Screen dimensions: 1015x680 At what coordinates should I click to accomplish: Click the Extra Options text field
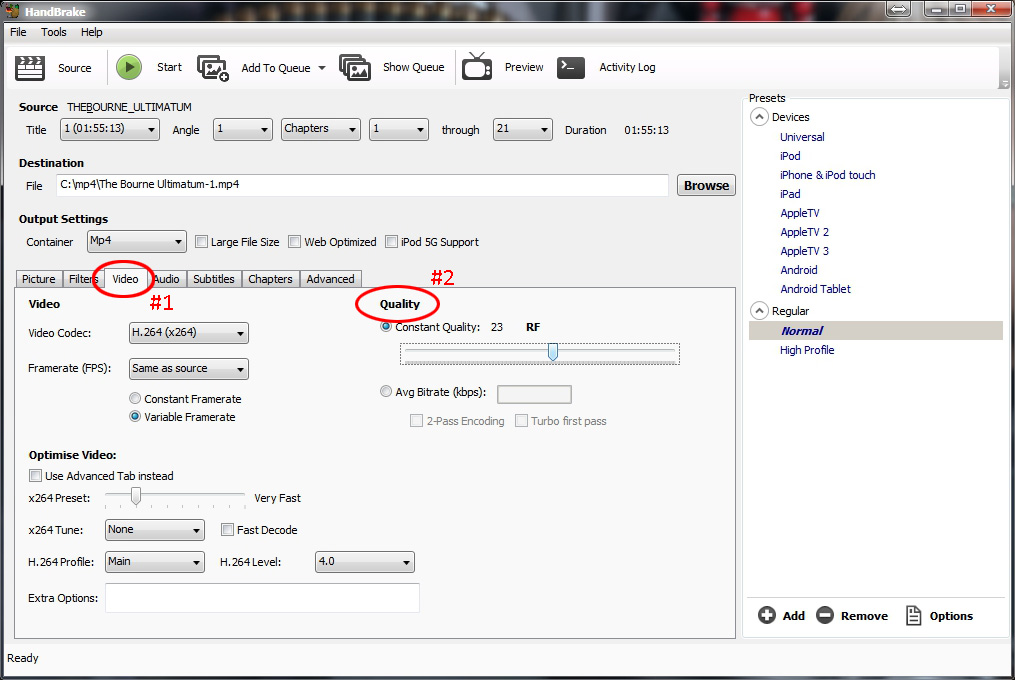coord(262,598)
